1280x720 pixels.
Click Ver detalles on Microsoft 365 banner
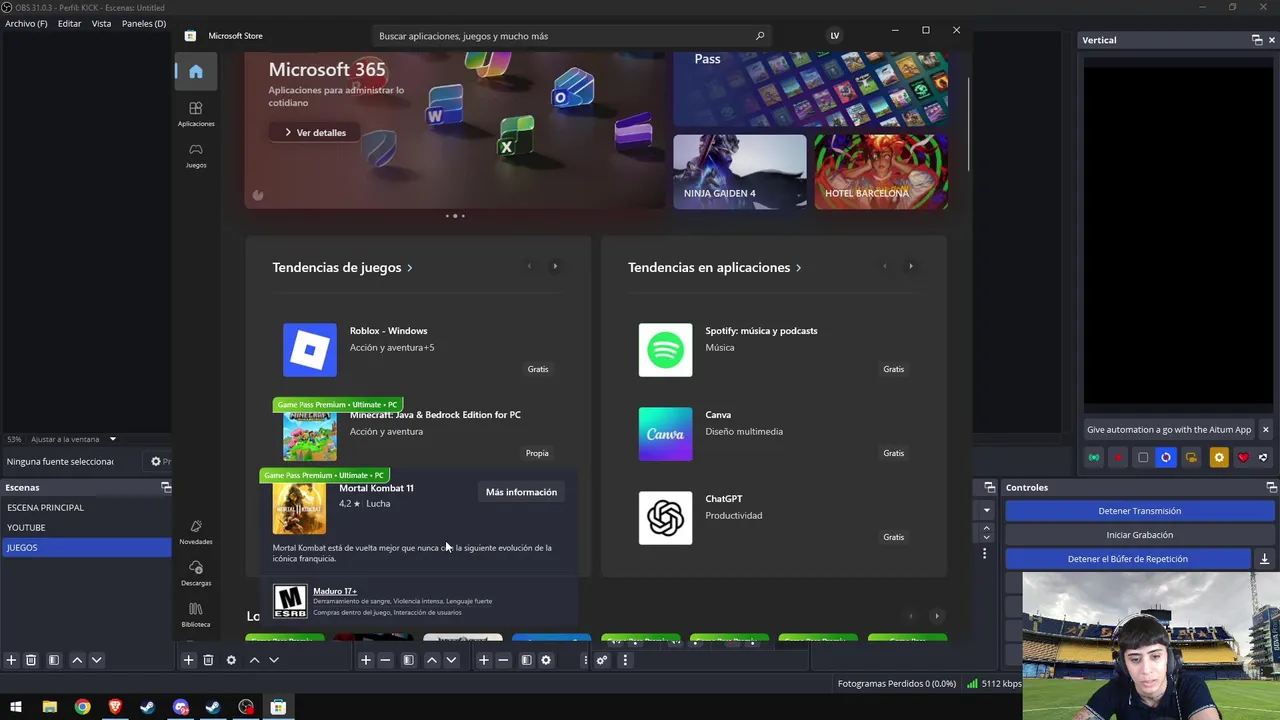314,132
